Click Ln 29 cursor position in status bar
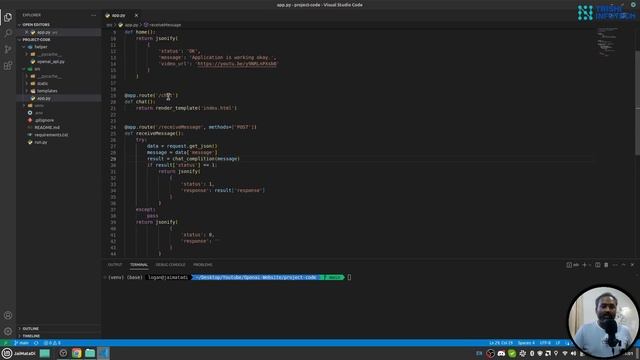This screenshot has width=640, height=360. click(501, 343)
